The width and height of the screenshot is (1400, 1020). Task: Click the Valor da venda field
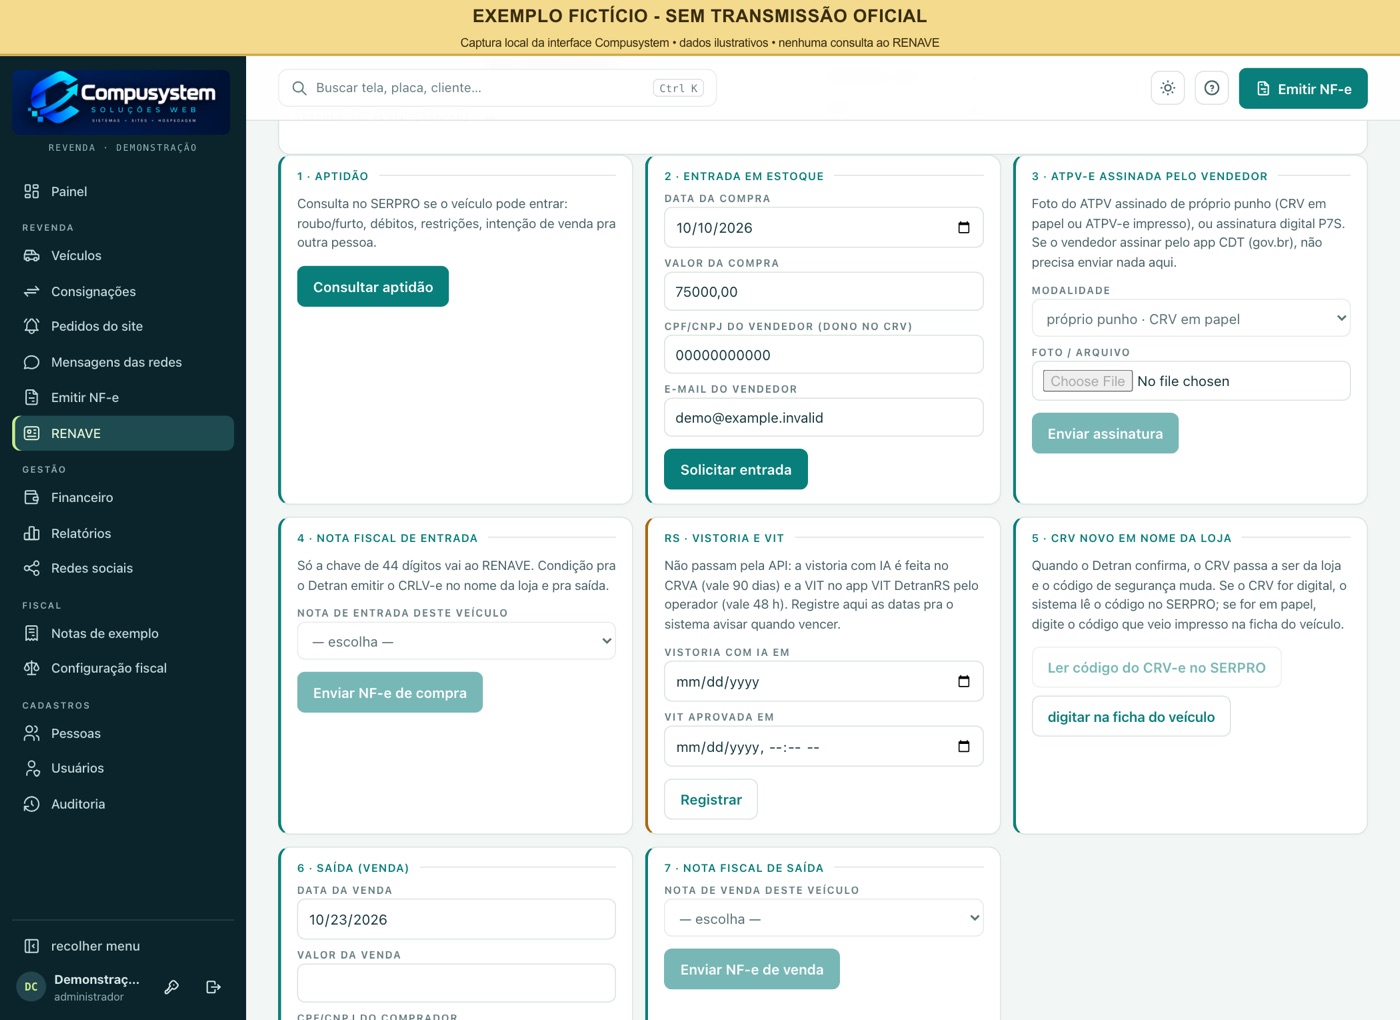pyautogui.click(x=456, y=983)
